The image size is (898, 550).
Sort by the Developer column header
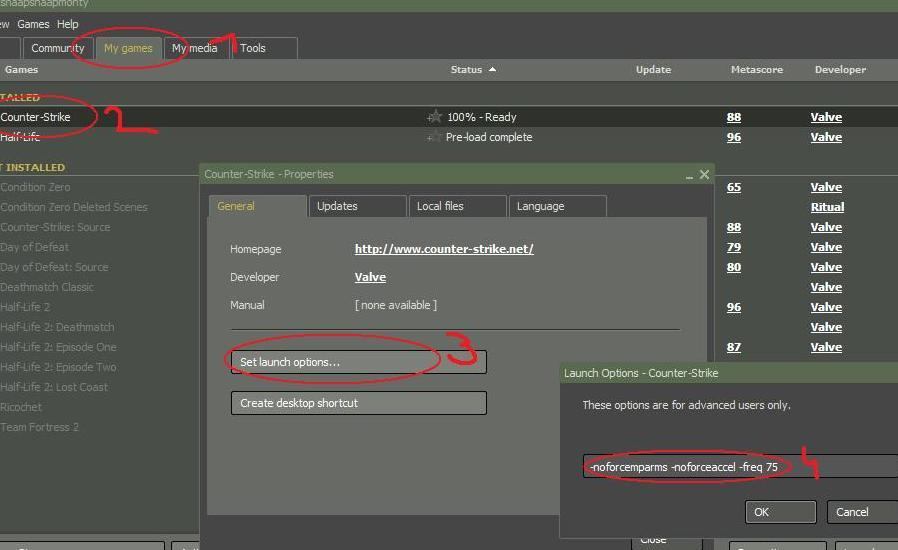(840, 69)
